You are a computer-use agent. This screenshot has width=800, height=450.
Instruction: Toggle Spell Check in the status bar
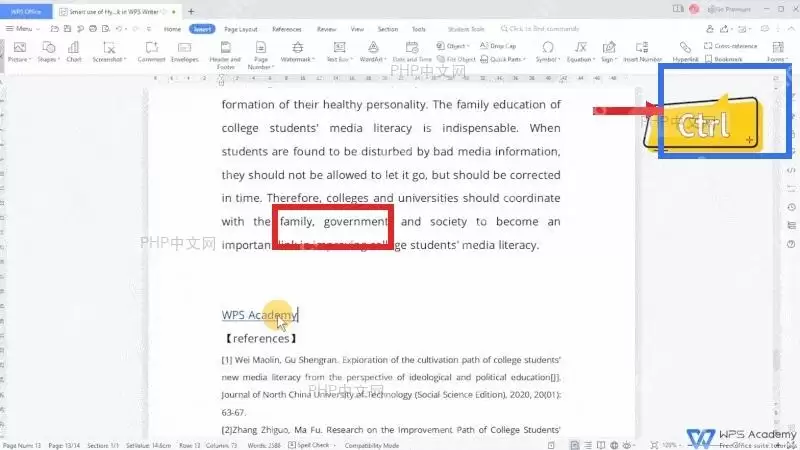pos(309,445)
